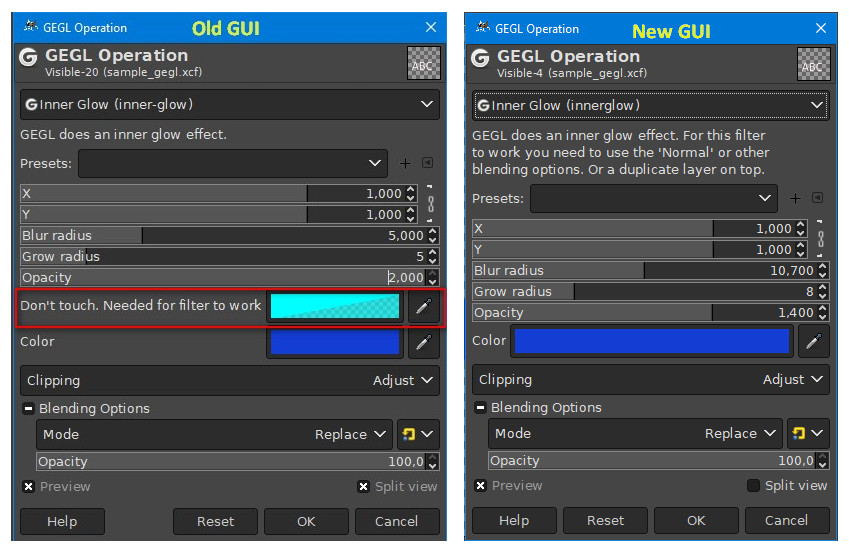
Task: Open Mode Replace dropdown in Old GUI
Action: 214,434
